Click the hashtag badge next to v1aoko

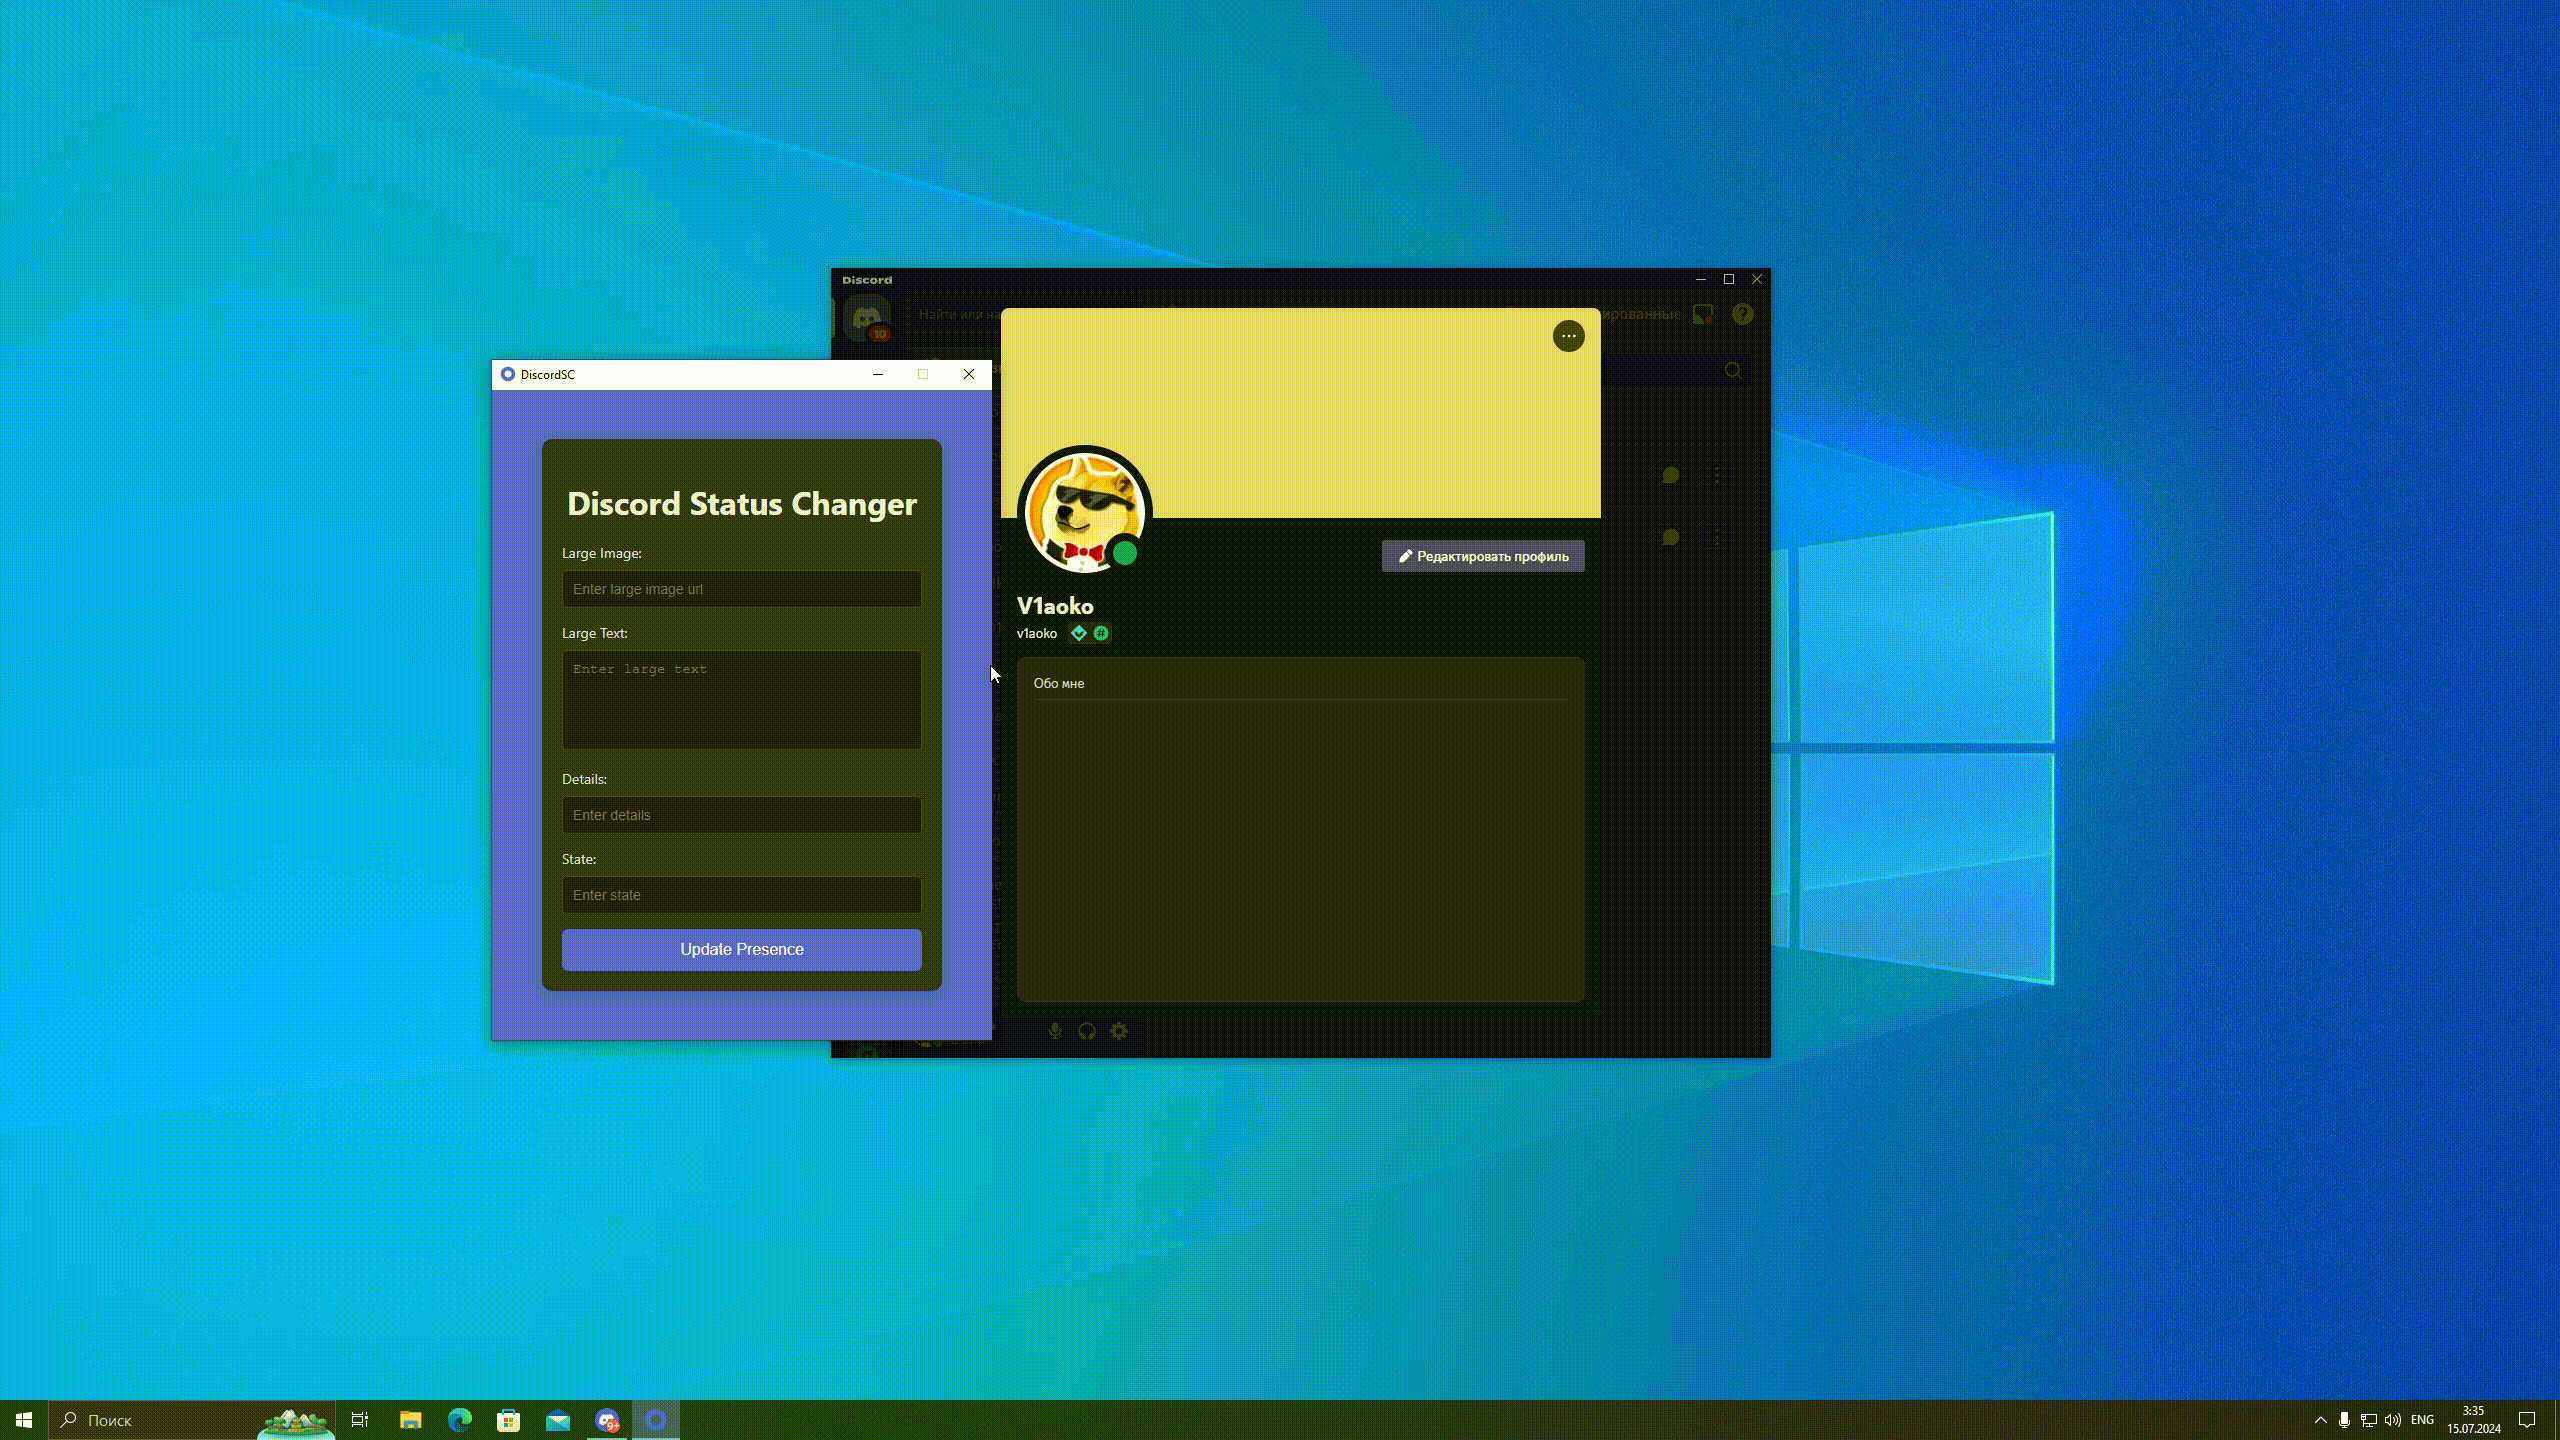click(1101, 633)
